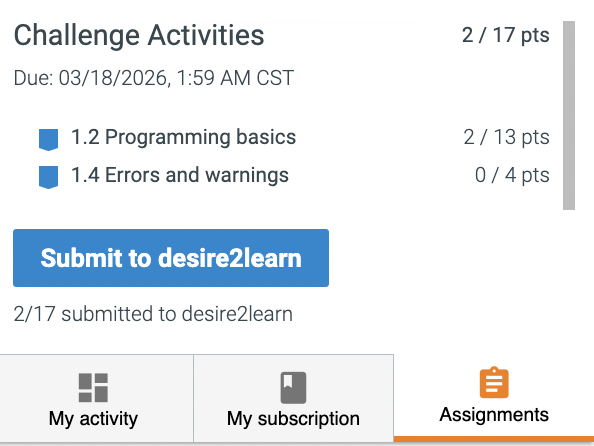
Task: Switch to the My subscription tab
Action: (294, 398)
